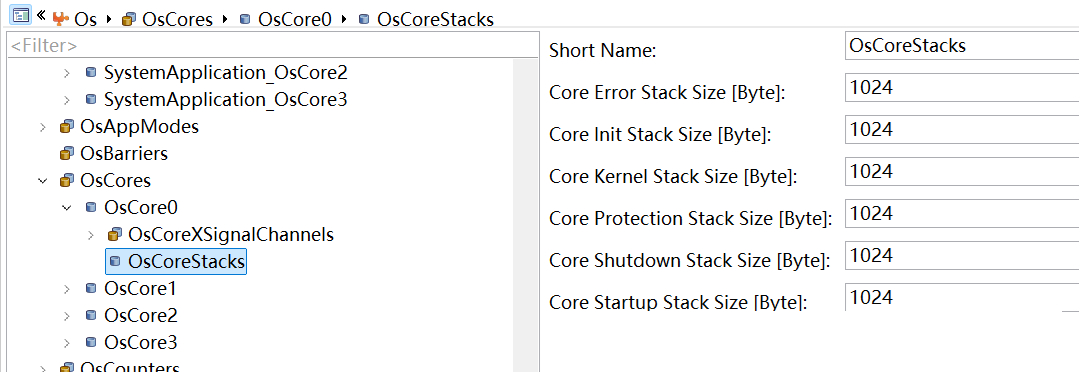The height and width of the screenshot is (372, 1079).
Task: Collapse the OsCores tree node
Action: (x=43, y=181)
